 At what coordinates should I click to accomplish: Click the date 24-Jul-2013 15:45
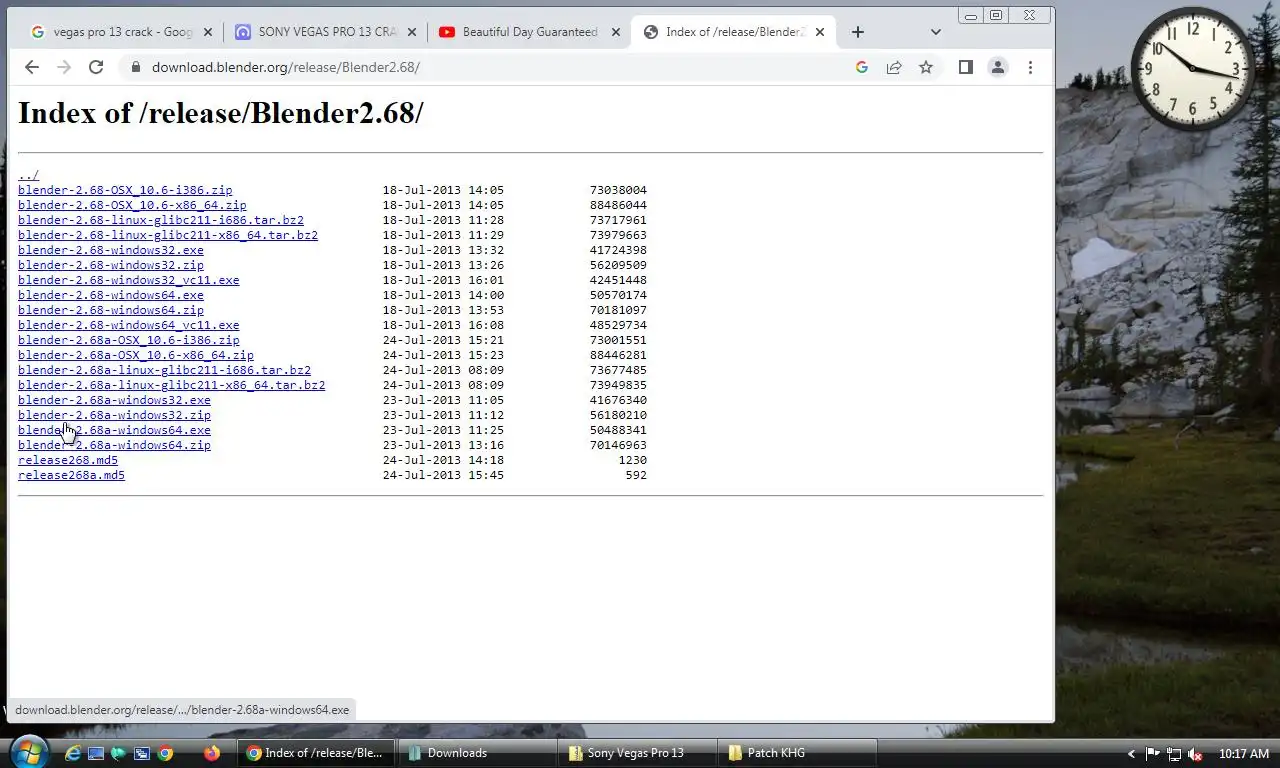(443, 475)
